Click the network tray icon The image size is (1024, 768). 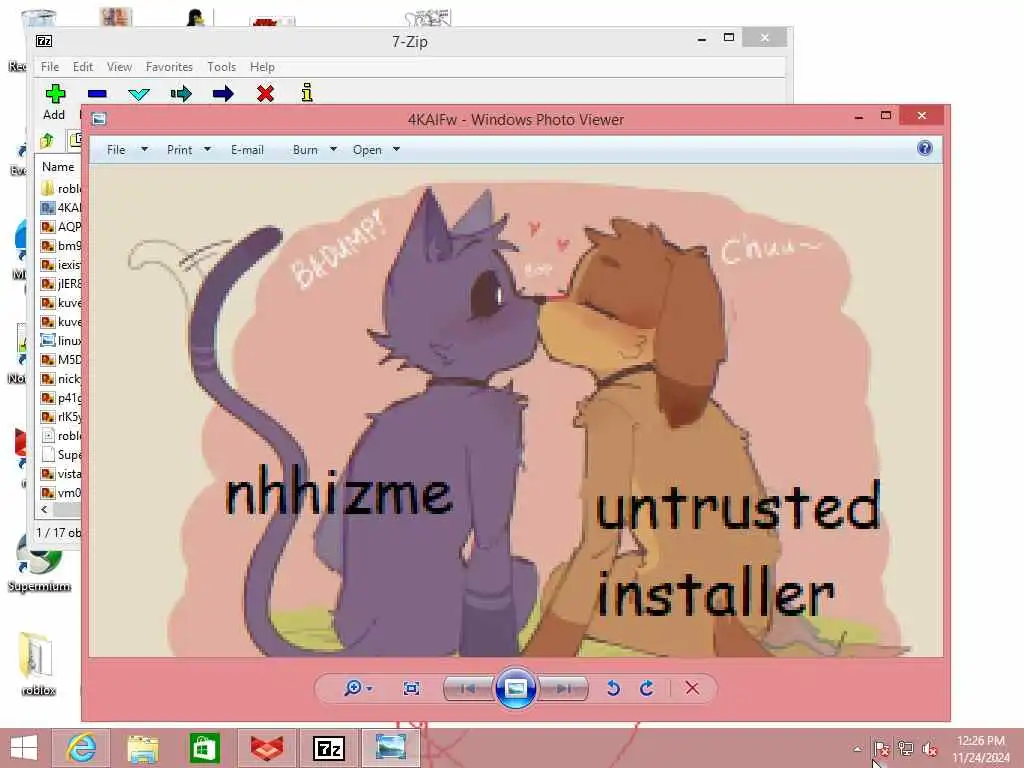[905, 749]
